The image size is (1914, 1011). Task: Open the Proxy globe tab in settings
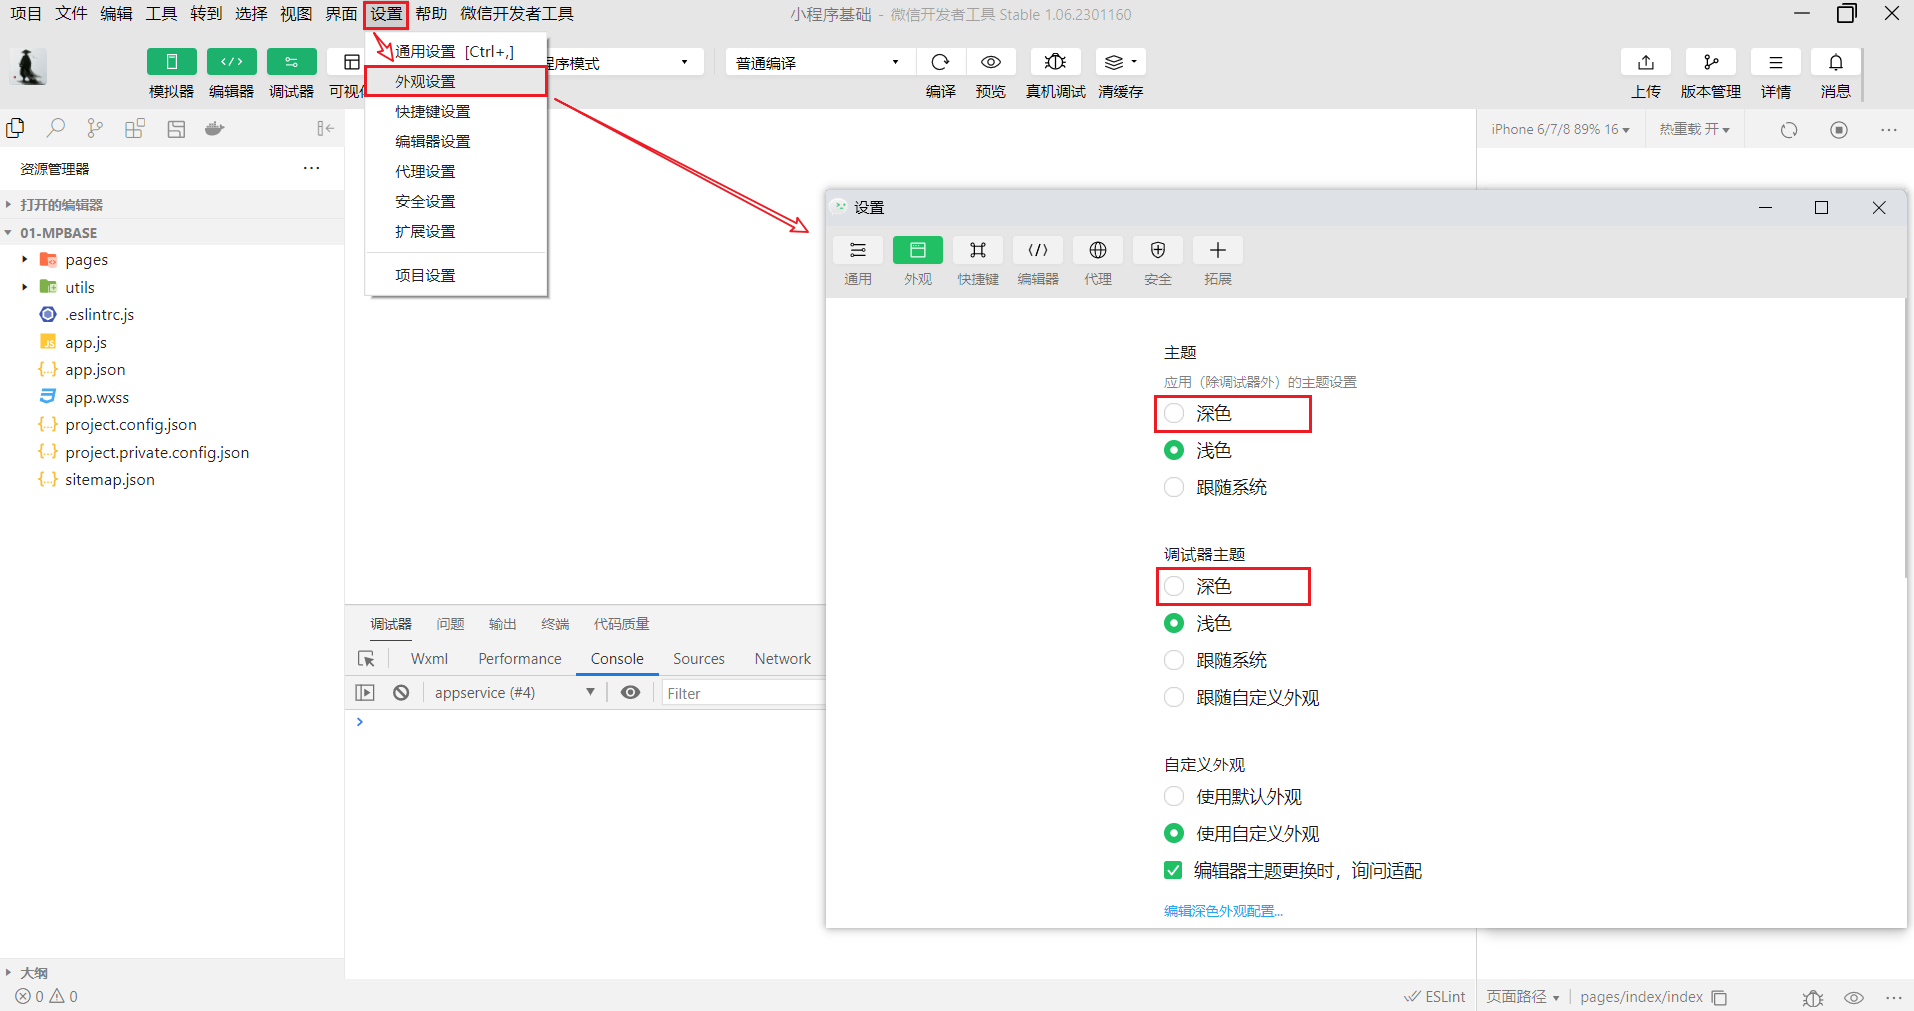point(1097,251)
